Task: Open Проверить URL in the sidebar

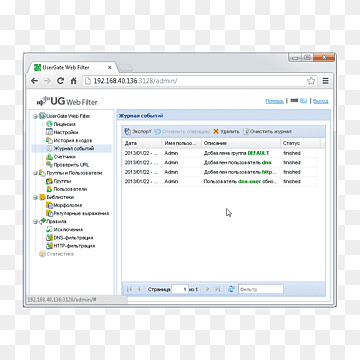Action: 71,165
